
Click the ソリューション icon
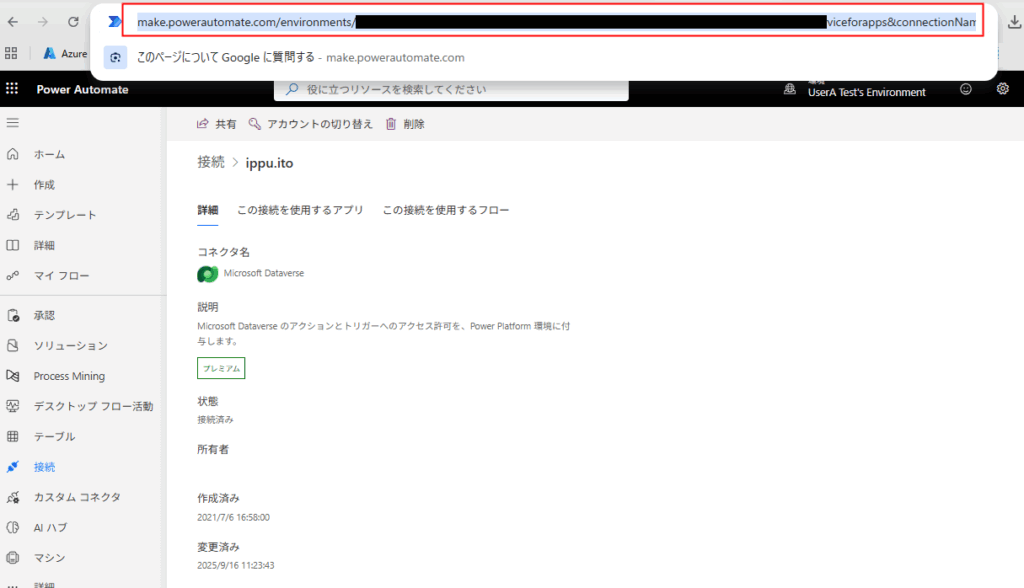(x=12, y=346)
